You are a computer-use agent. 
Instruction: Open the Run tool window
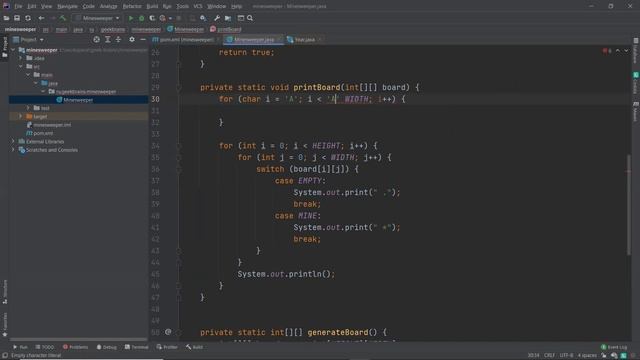(20, 347)
